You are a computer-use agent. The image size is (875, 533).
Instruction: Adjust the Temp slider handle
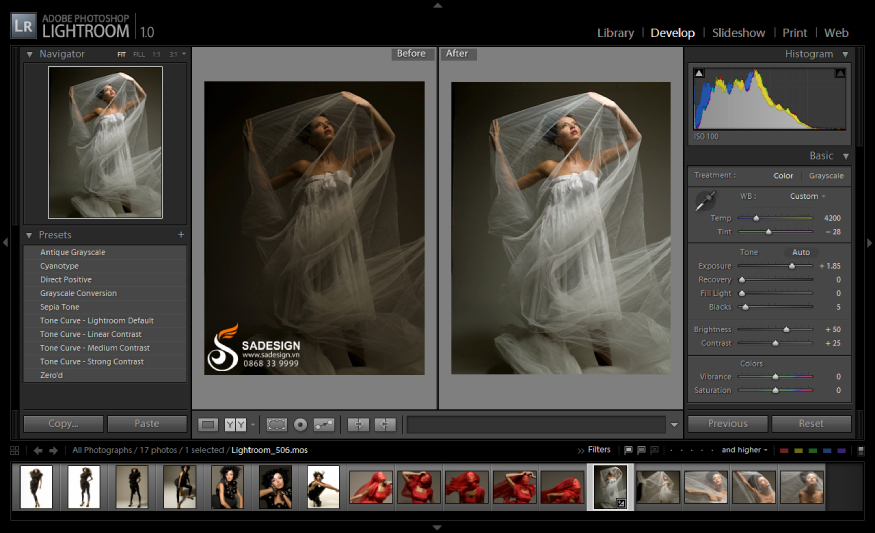point(756,218)
